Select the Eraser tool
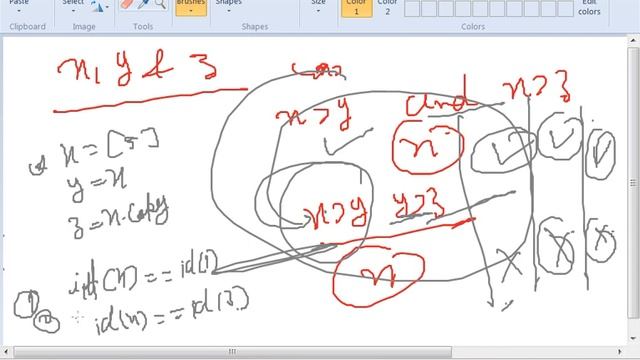This screenshot has height=360, width=640. point(127,4)
